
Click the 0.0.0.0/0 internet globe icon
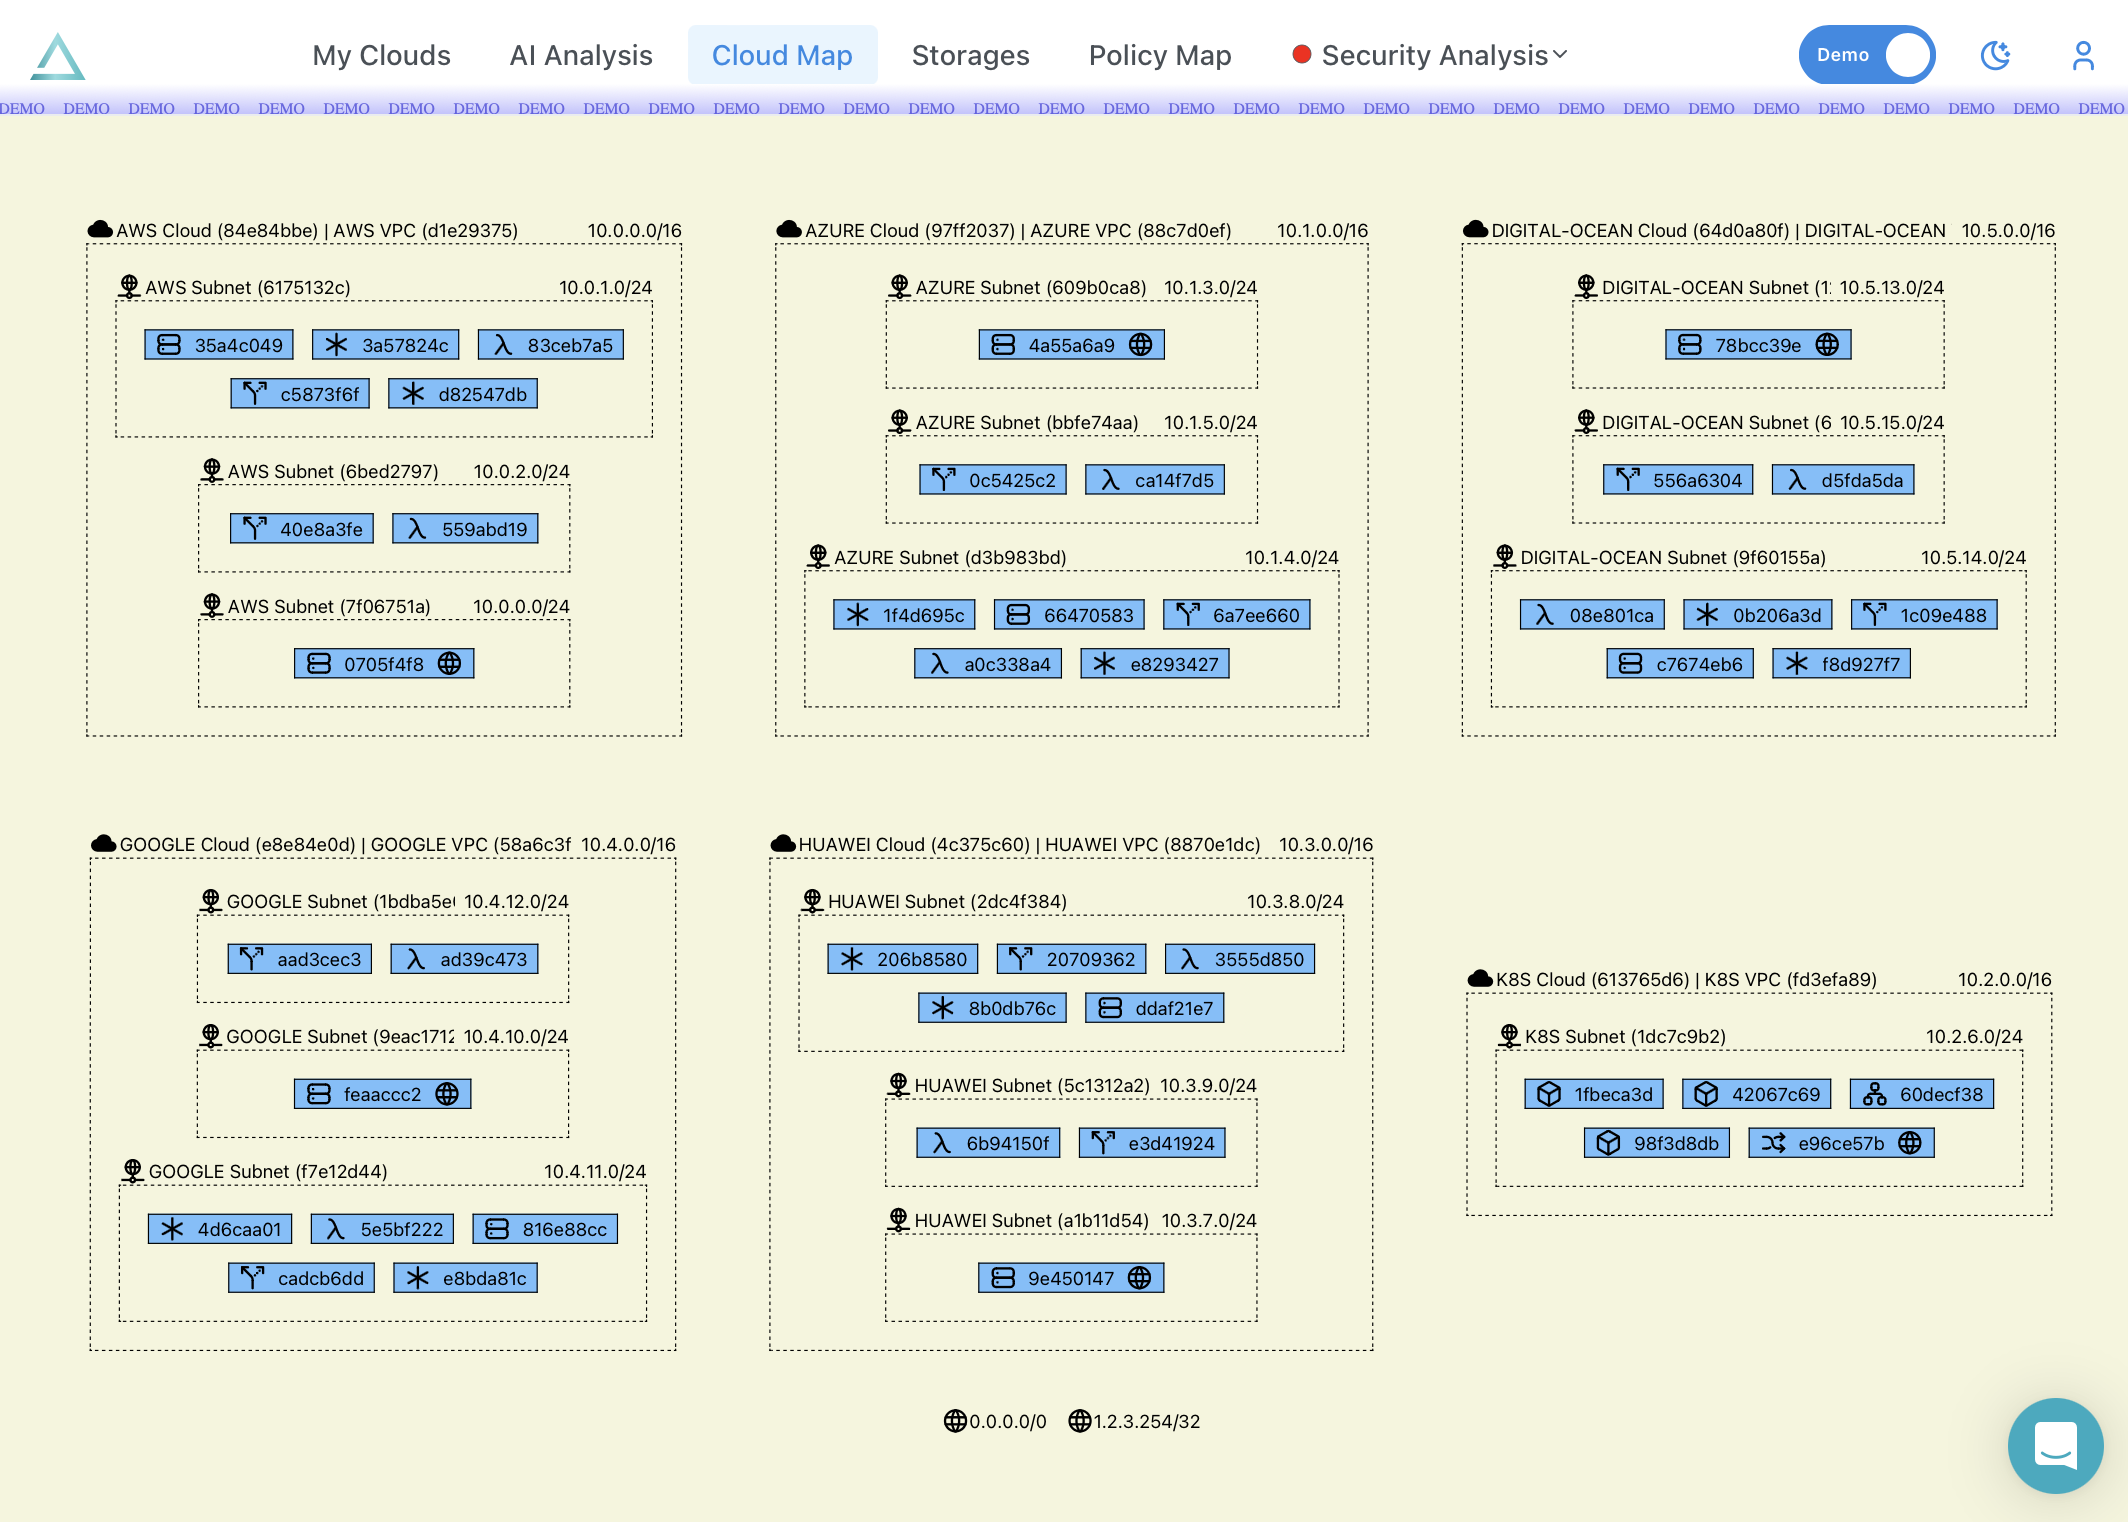(x=955, y=1421)
